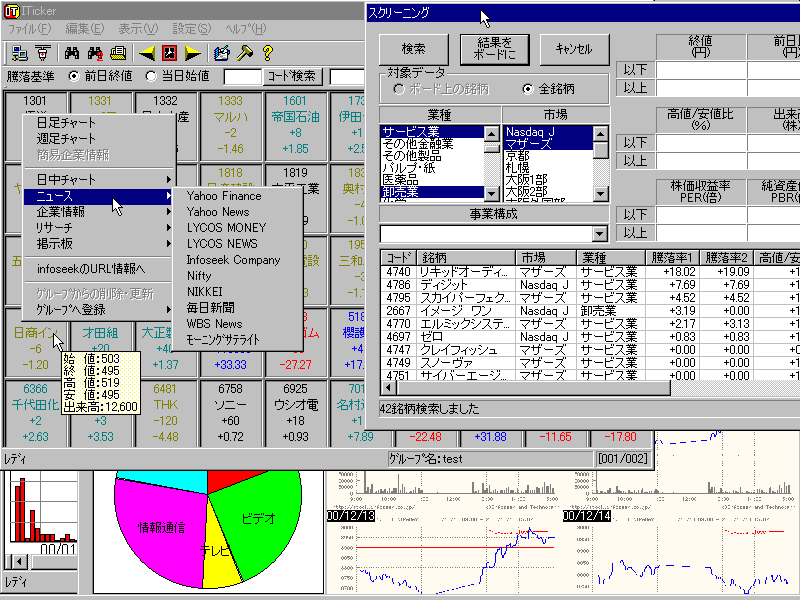
Task: Click the yellow question mark help icon
Action: click(267, 53)
